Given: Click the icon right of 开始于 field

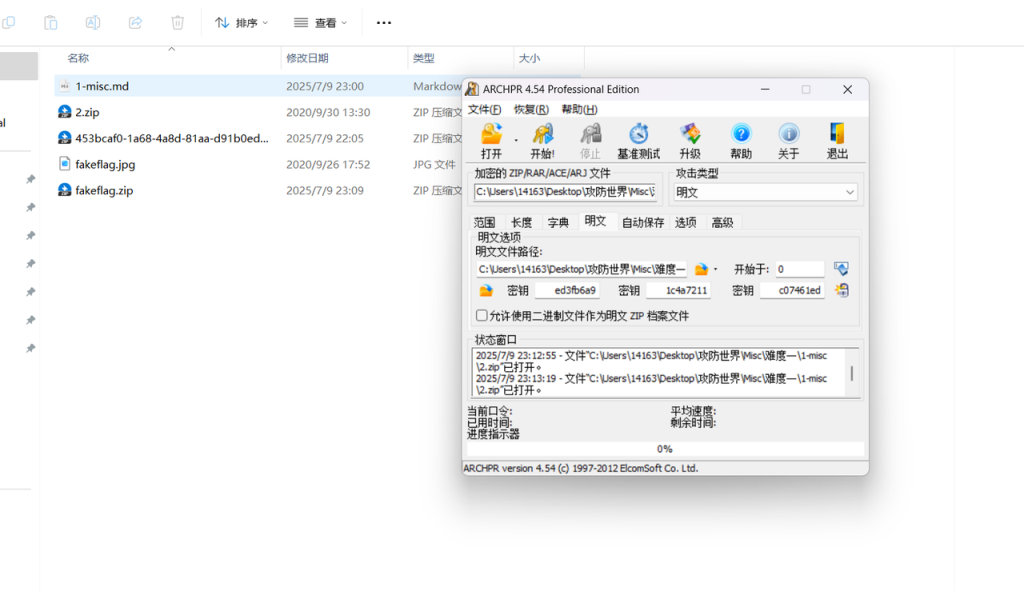Looking at the screenshot, I should pos(841,269).
